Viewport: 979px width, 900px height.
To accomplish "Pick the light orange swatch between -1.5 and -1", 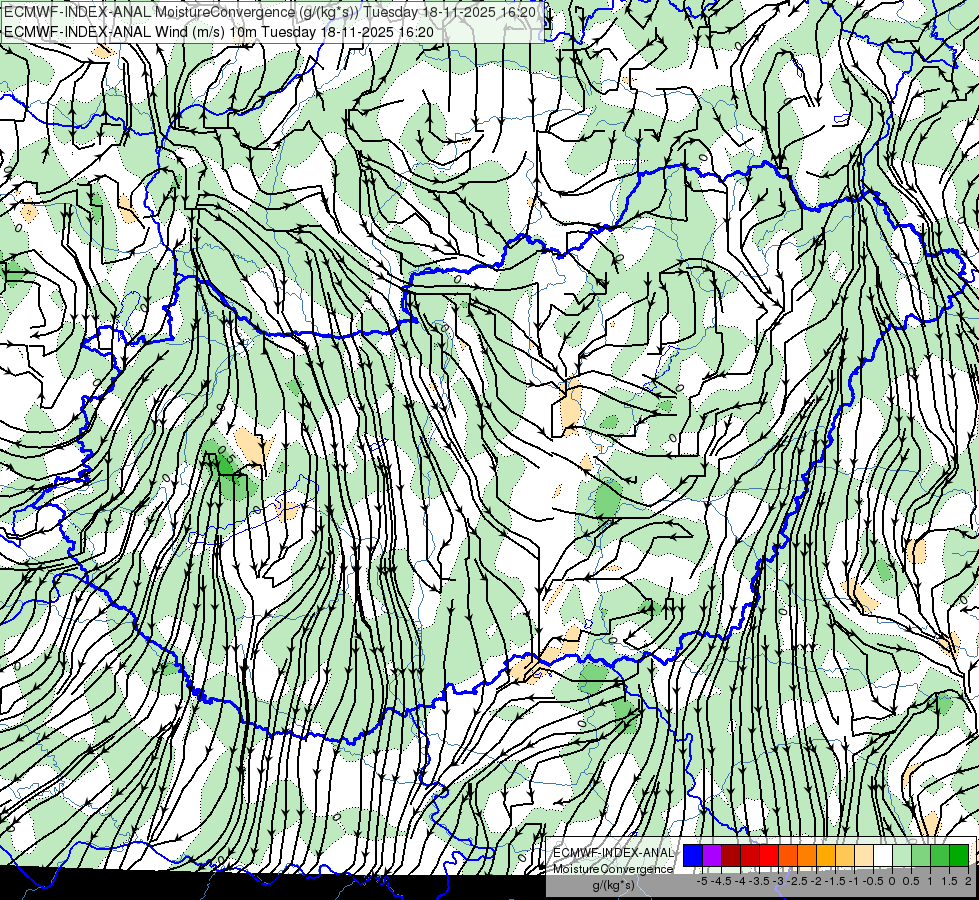I will coord(845,856).
